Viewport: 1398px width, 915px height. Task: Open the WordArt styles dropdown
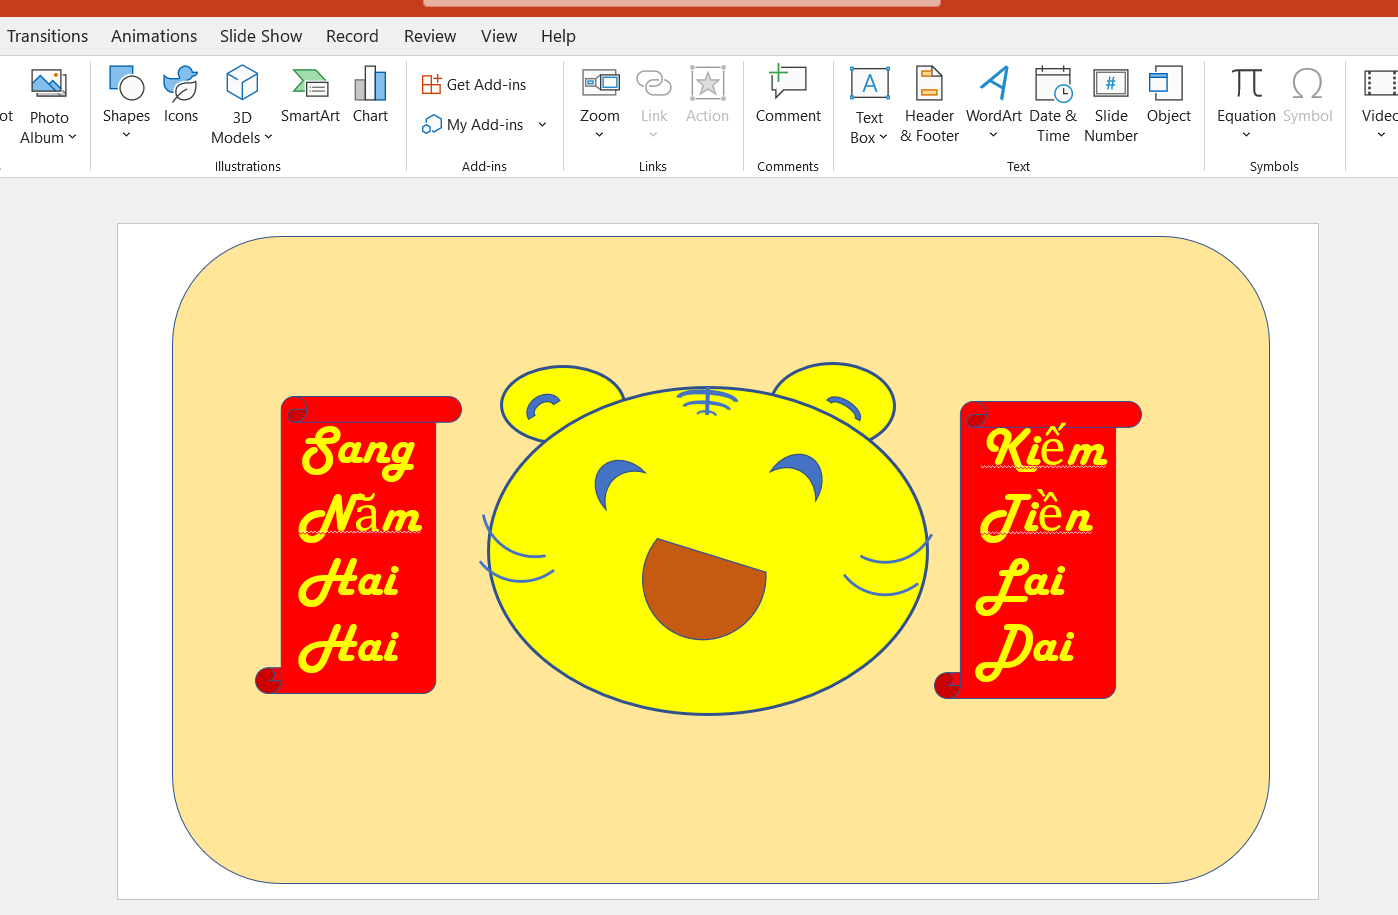(x=993, y=135)
